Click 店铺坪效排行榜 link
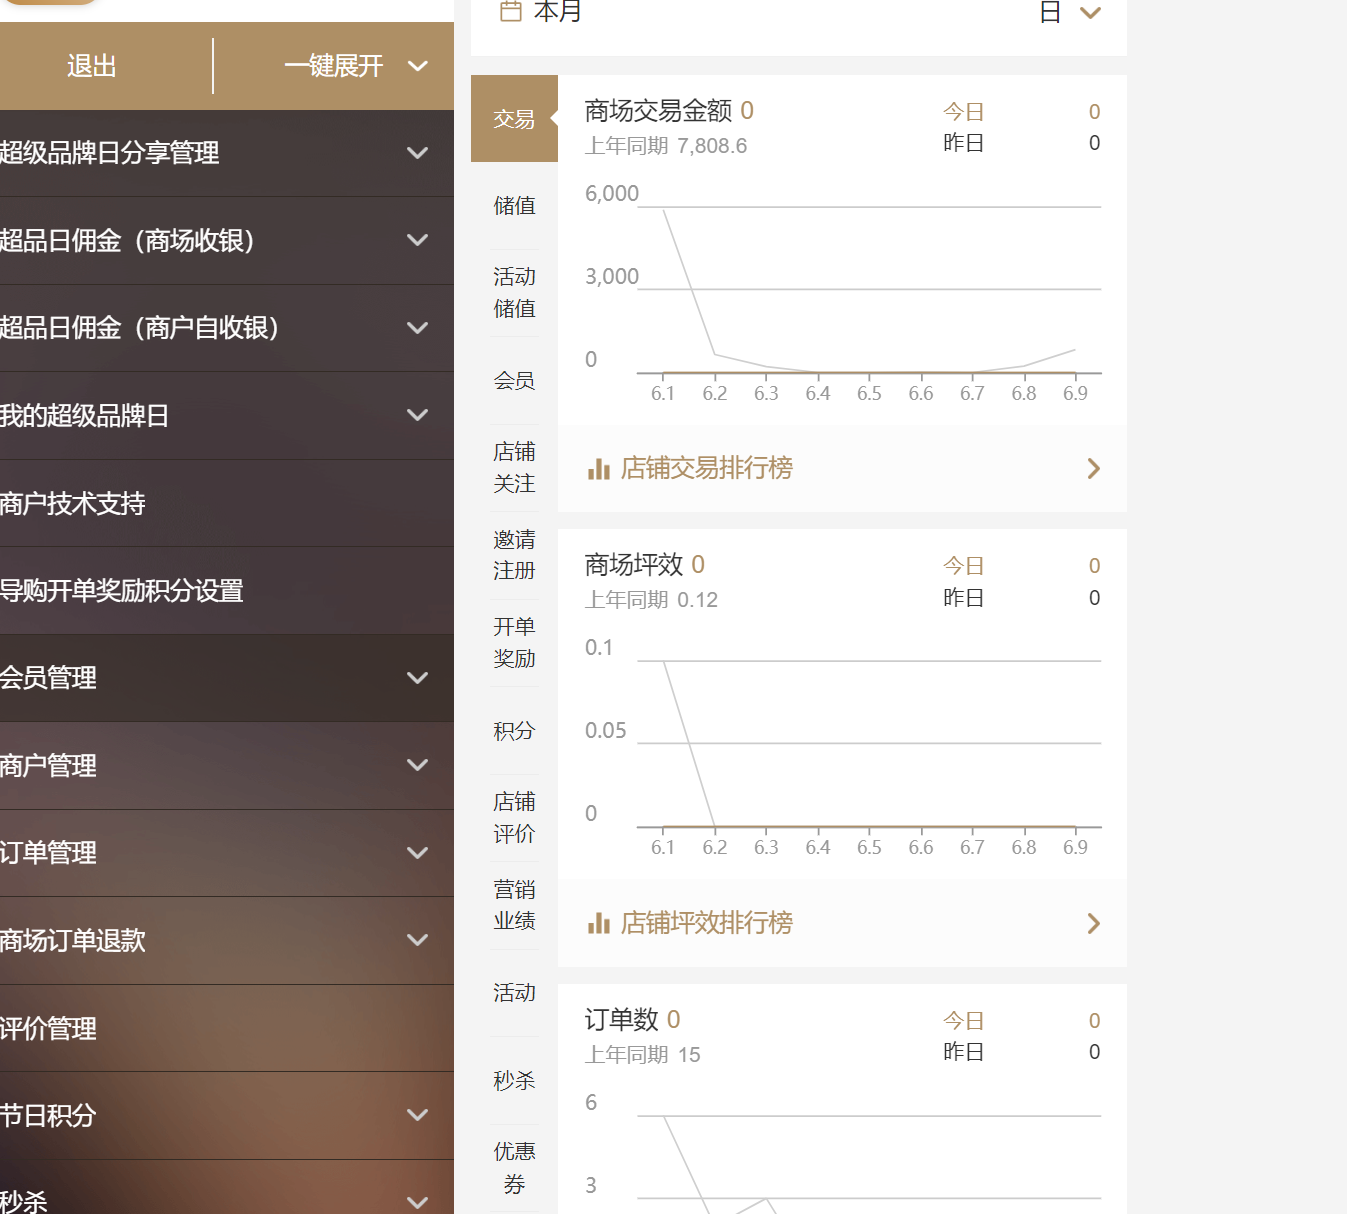1347x1214 pixels. [706, 923]
